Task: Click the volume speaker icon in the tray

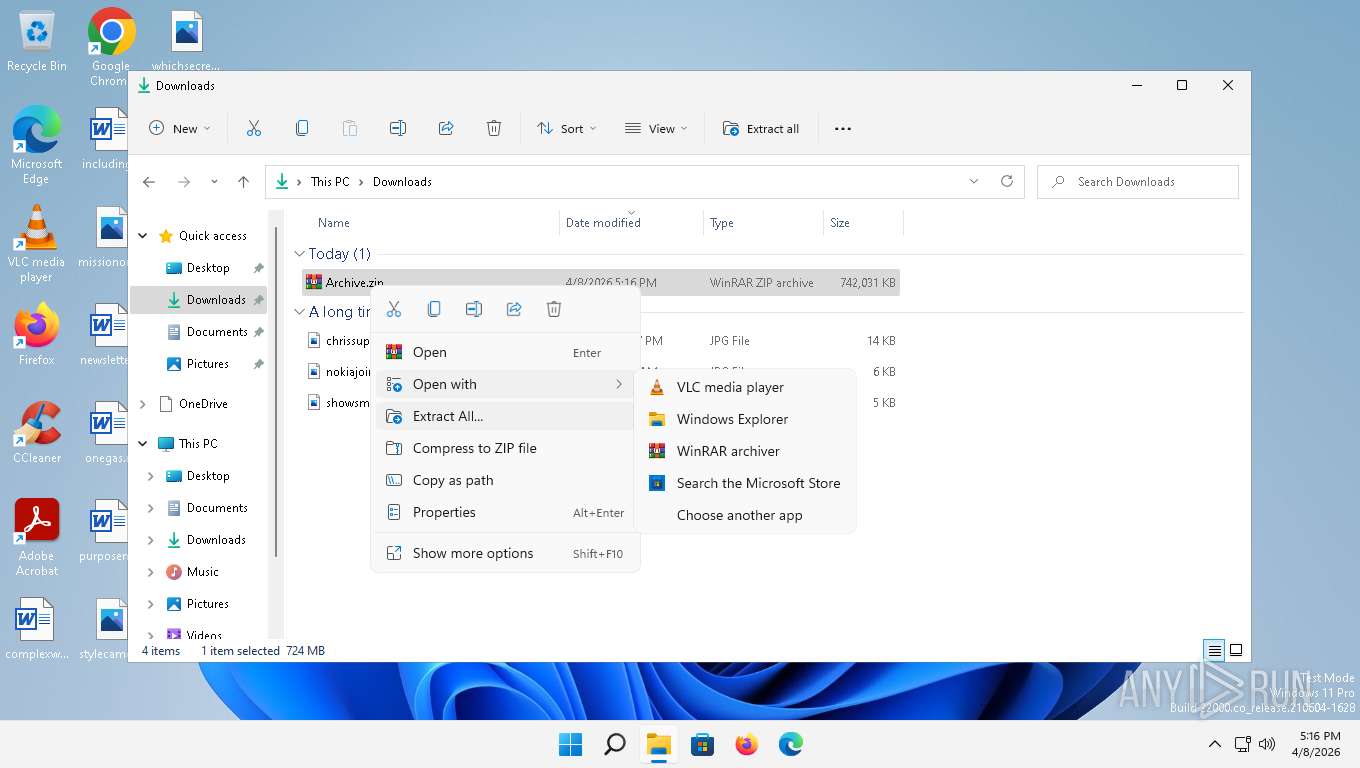Action: click(1267, 744)
